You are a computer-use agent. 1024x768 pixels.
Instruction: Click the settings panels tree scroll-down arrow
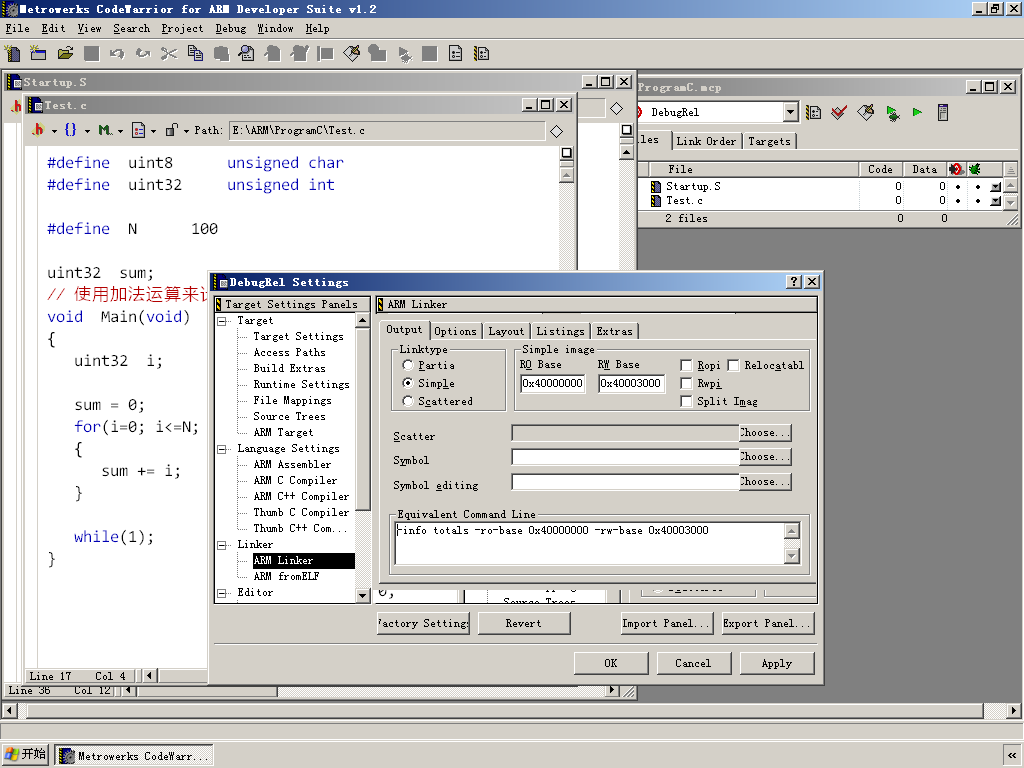[362, 595]
